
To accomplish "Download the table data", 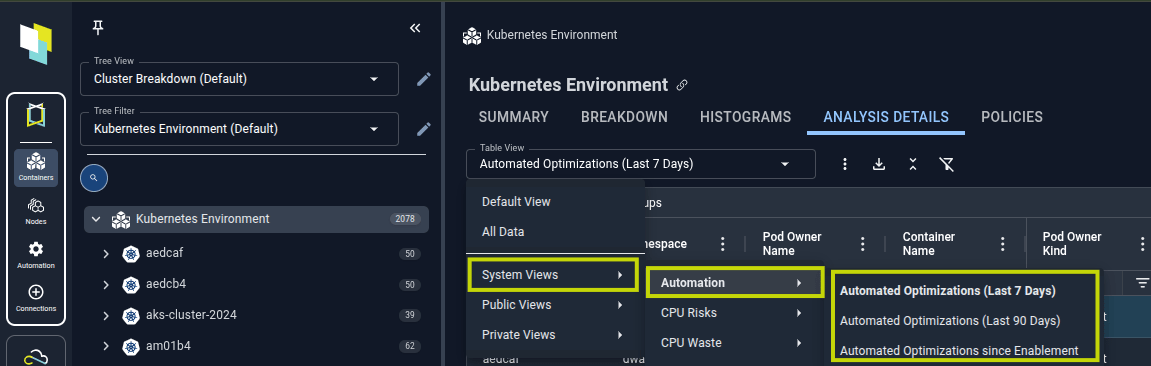I will point(879,164).
